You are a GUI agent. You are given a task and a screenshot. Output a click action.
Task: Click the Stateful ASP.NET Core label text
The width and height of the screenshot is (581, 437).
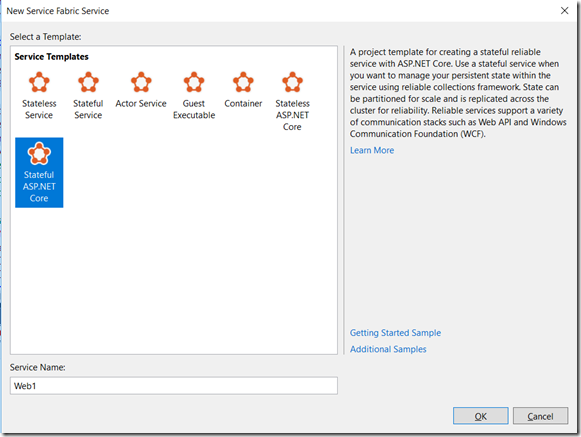[39, 186]
